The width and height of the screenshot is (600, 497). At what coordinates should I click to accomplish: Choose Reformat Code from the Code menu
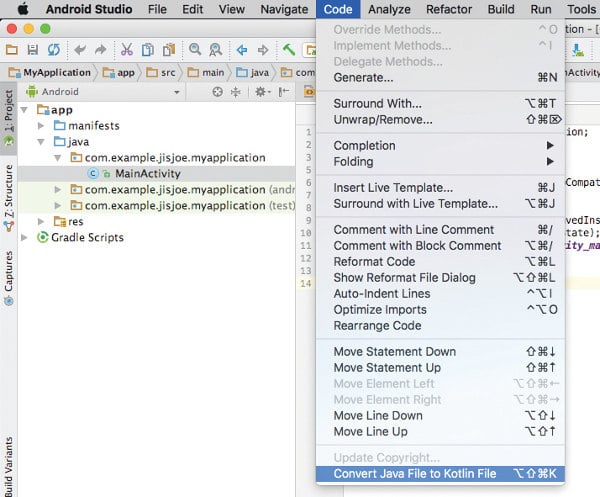coord(374,262)
